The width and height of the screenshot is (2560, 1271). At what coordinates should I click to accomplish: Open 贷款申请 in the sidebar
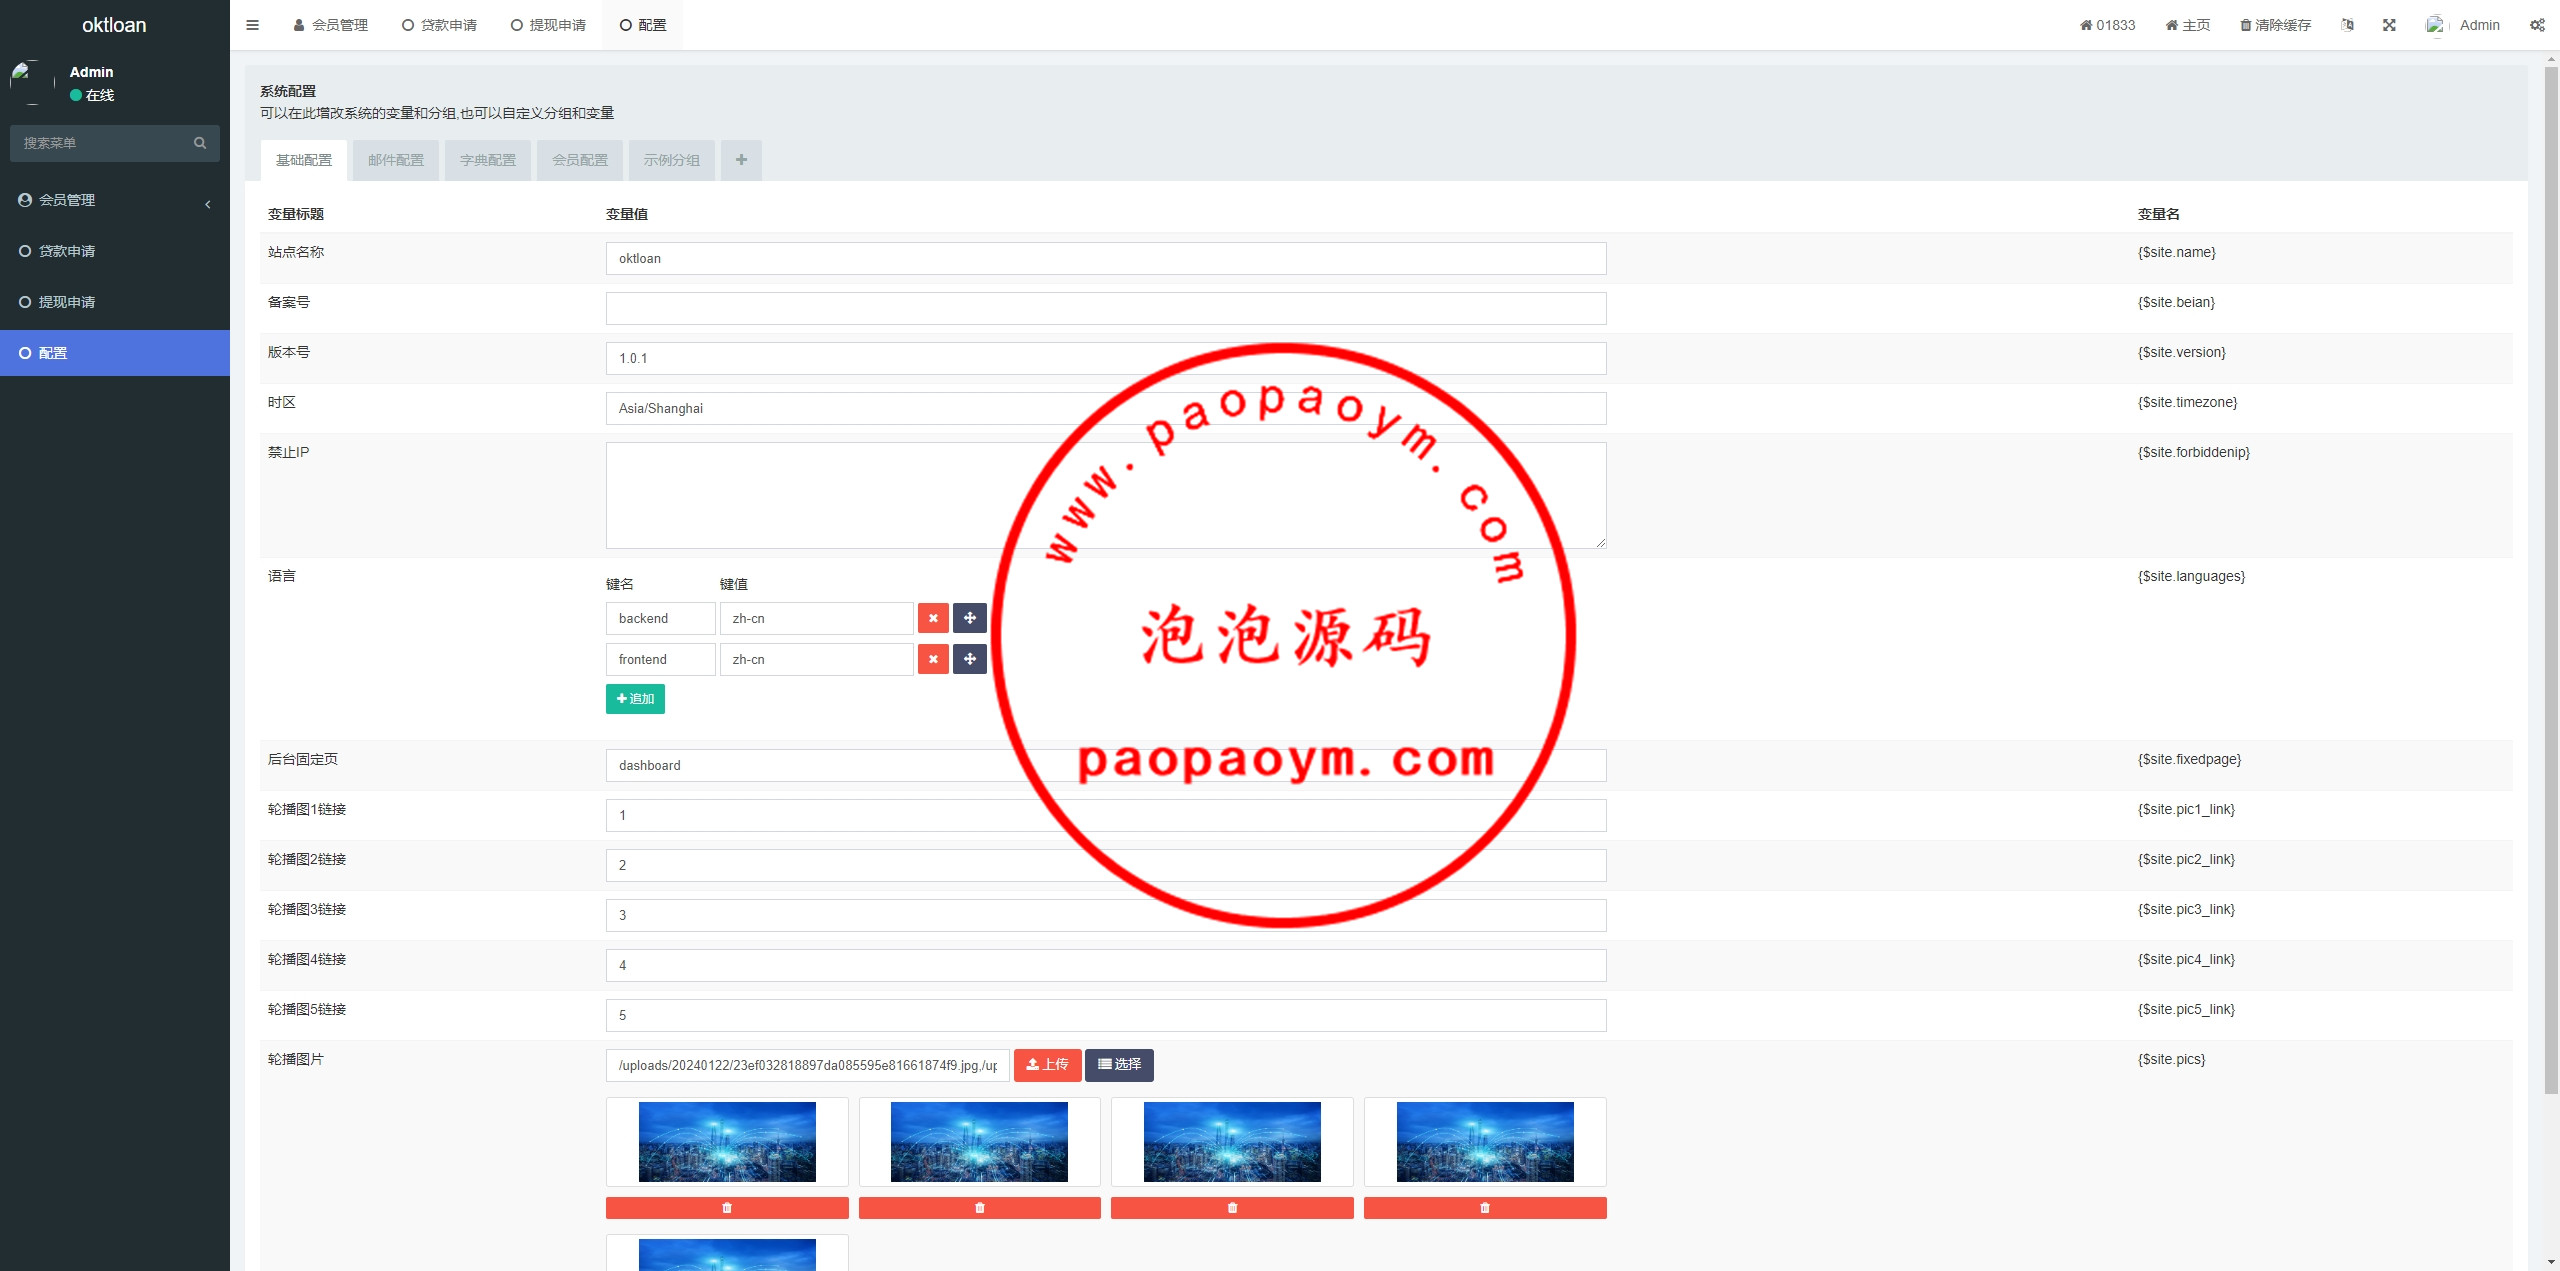115,251
